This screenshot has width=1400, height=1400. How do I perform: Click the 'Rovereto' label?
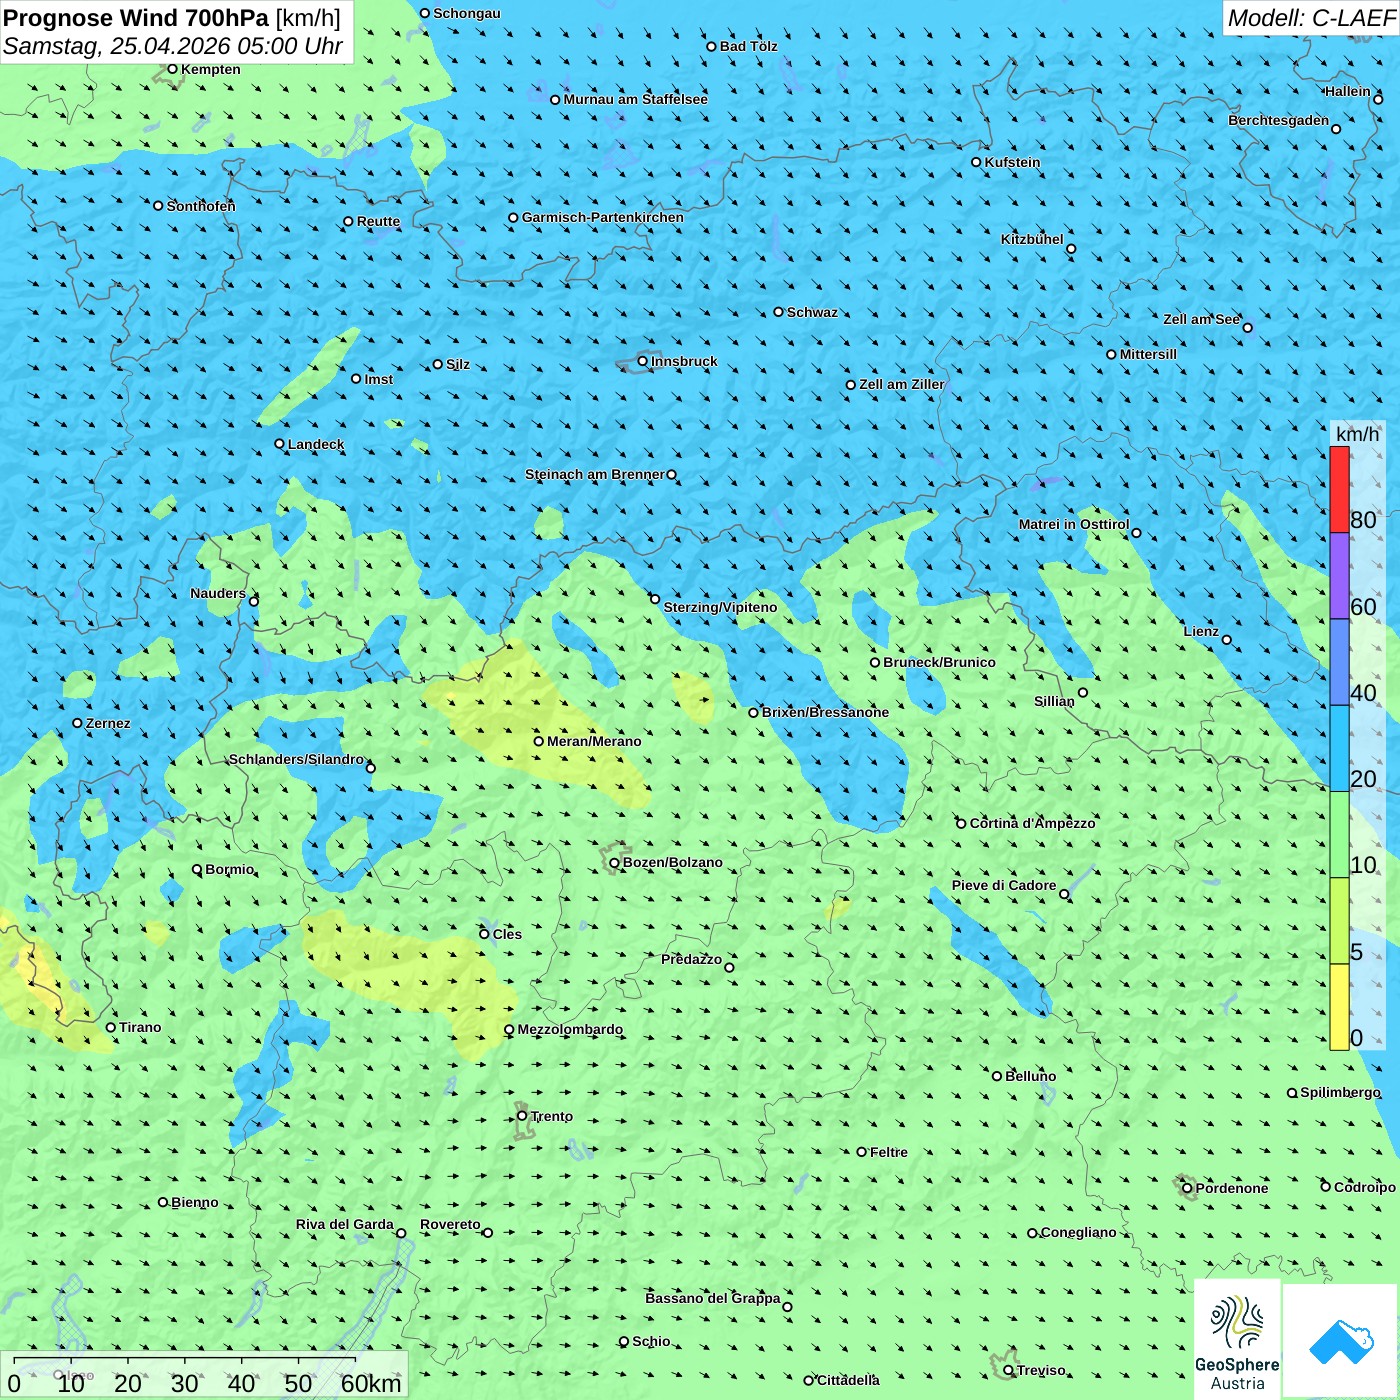[x=450, y=1224]
